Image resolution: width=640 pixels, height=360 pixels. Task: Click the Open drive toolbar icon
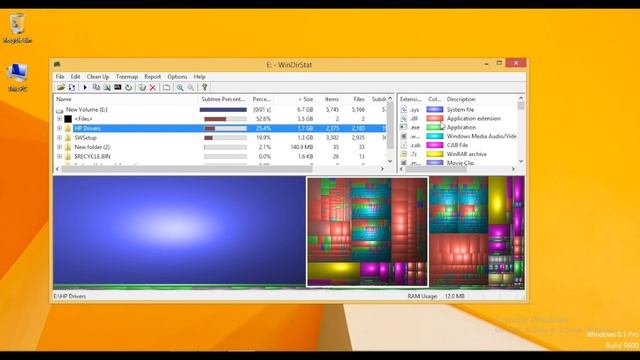tap(61, 87)
